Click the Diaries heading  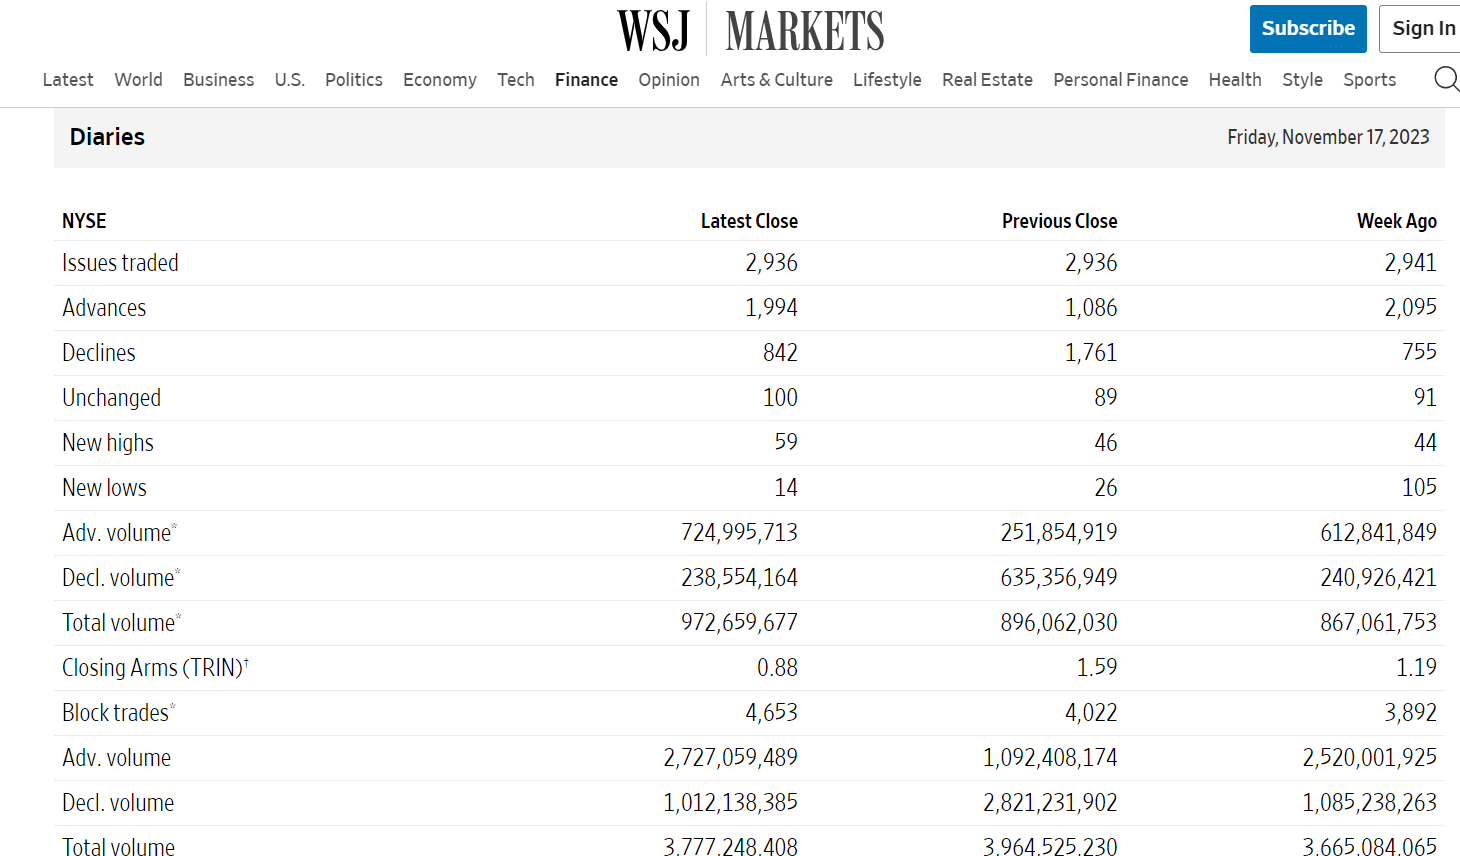coord(107,137)
